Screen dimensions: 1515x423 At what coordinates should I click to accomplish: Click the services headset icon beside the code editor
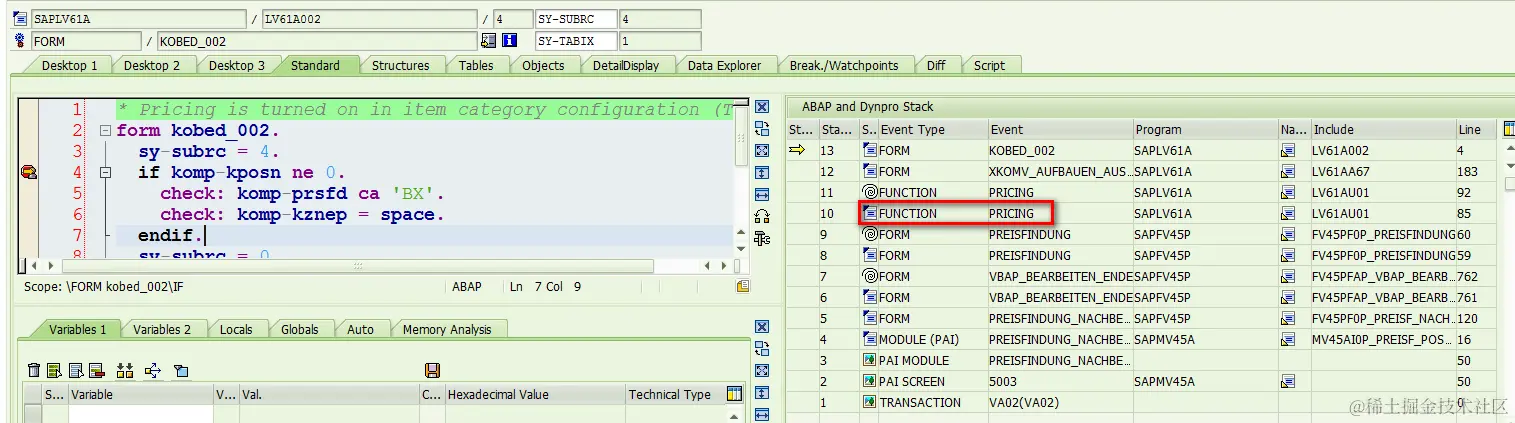(762, 216)
